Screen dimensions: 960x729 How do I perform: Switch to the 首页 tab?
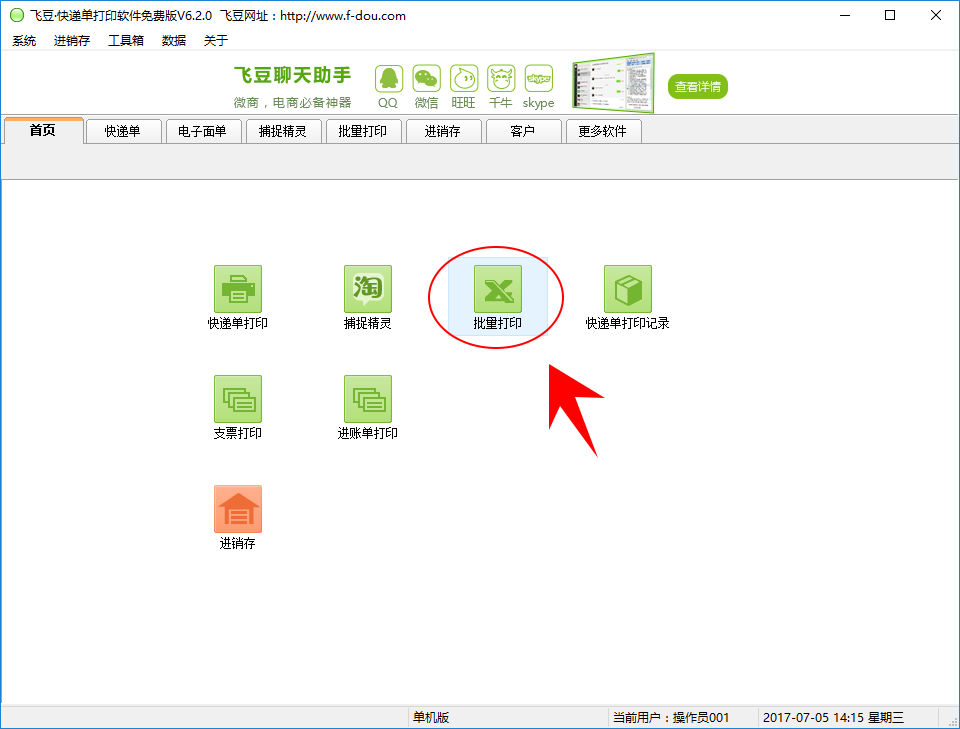click(43, 130)
